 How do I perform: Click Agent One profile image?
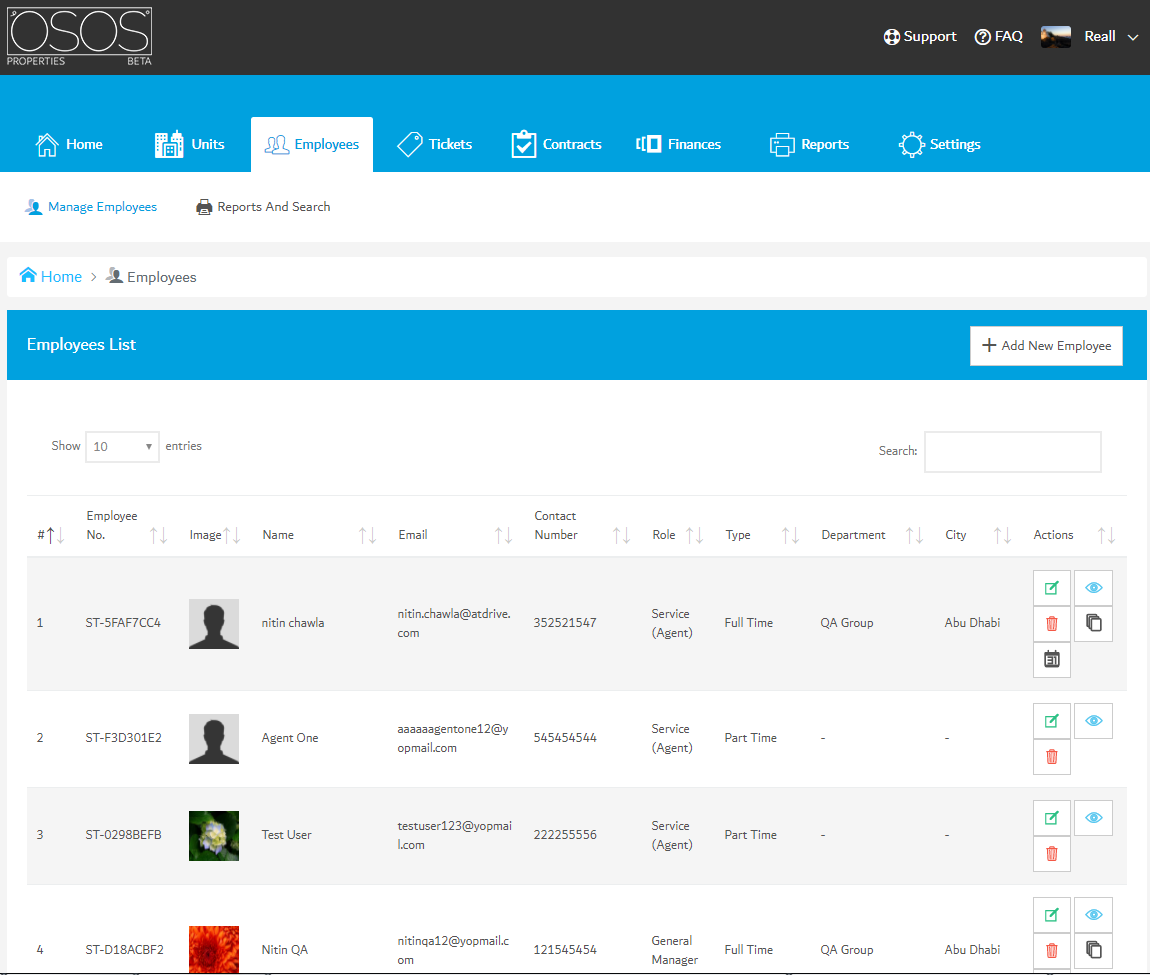coord(213,739)
